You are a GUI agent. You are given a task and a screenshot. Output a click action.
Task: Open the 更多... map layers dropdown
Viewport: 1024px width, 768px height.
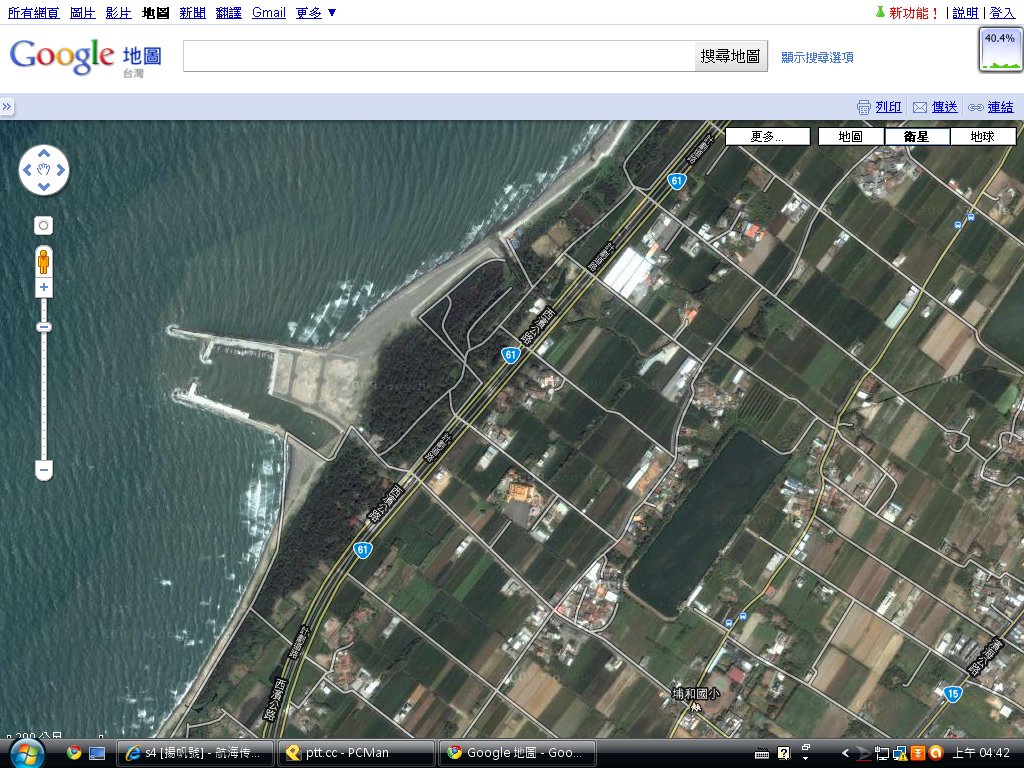(767, 137)
